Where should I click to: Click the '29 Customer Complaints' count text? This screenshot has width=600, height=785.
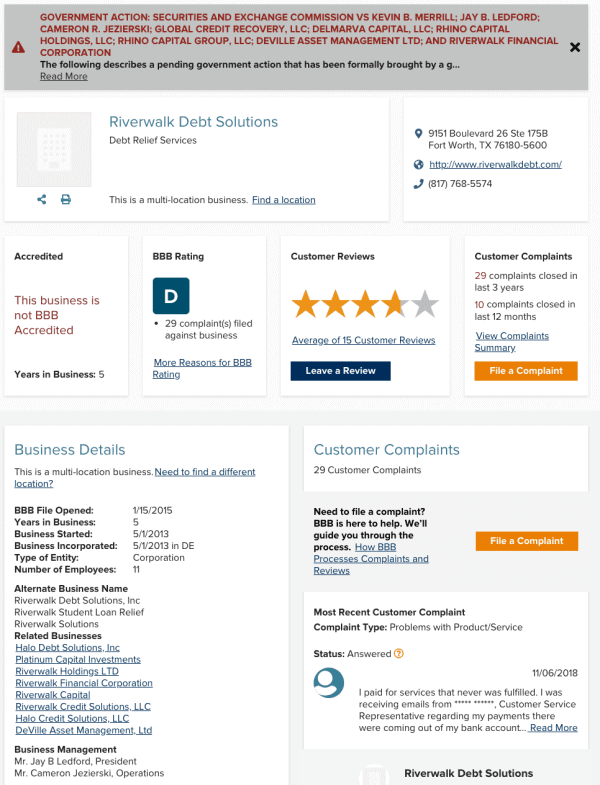coord(367,470)
